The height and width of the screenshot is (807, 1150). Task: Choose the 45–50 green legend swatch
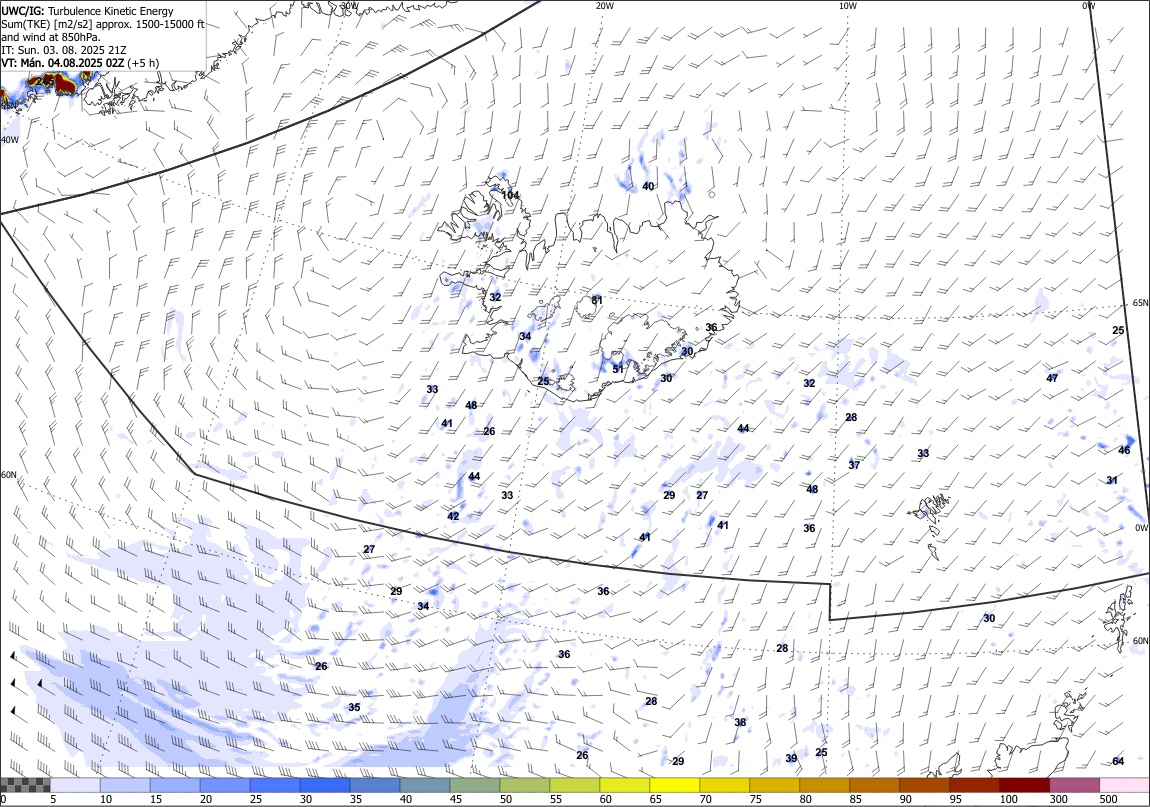pyautogui.click(x=475, y=785)
